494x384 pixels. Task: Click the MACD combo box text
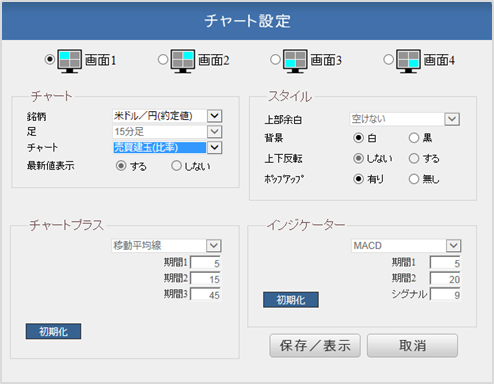pyautogui.click(x=368, y=246)
